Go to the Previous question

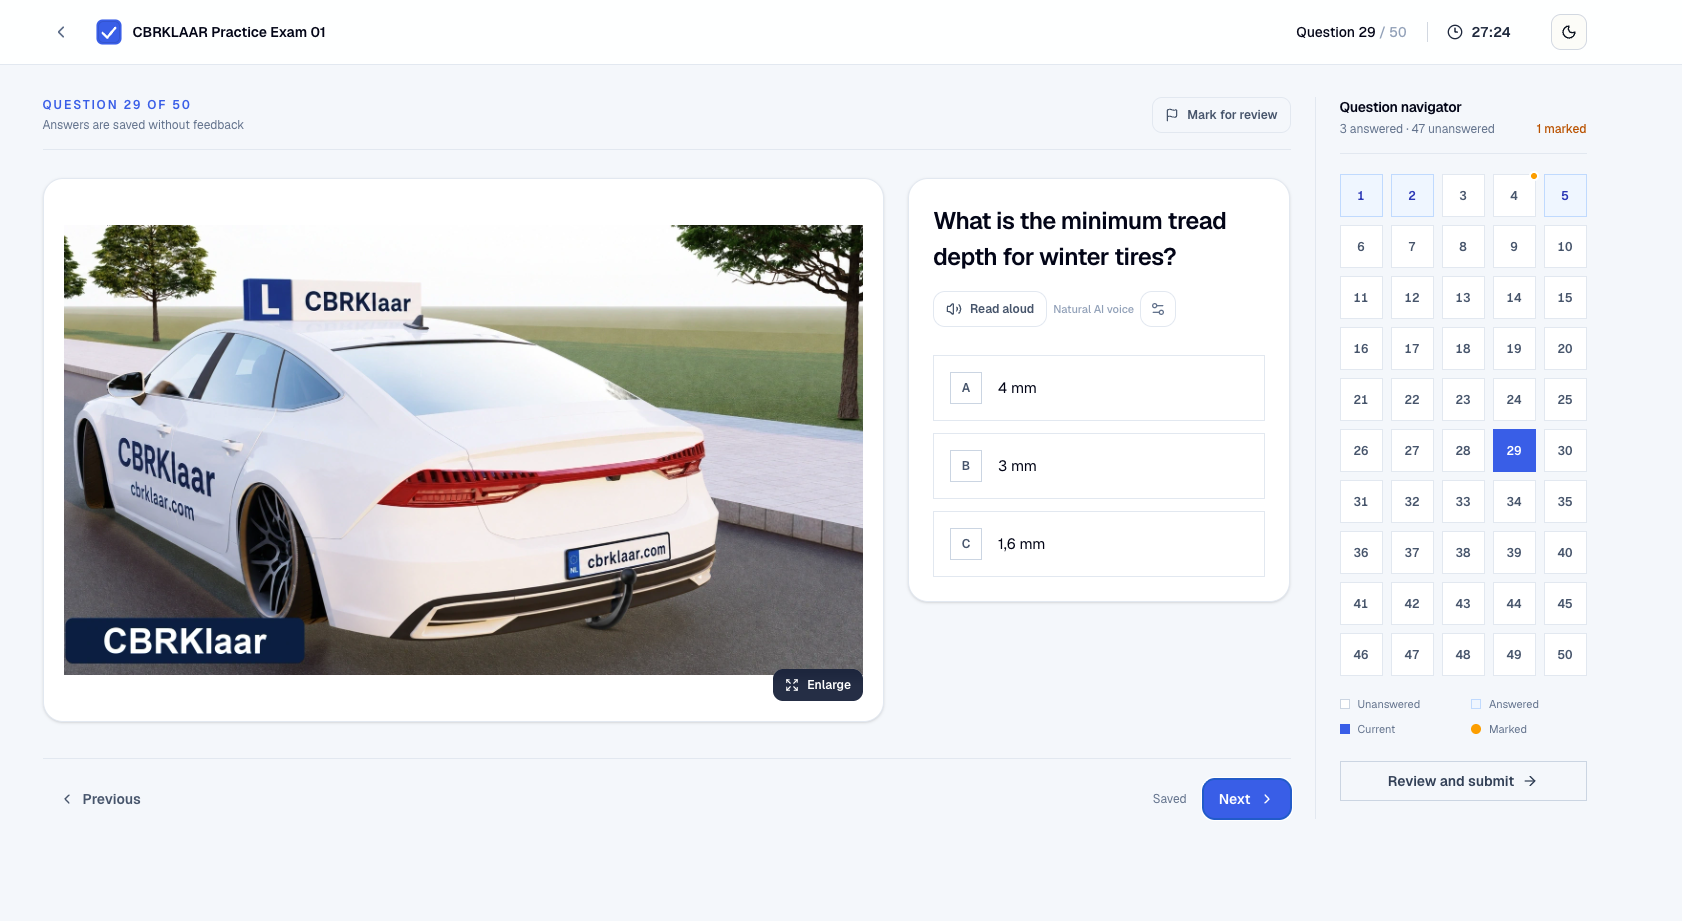pyautogui.click(x=102, y=799)
